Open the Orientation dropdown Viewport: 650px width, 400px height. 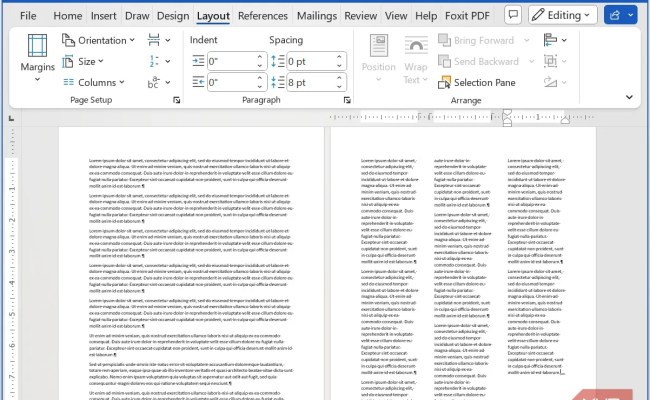(98, 40)
